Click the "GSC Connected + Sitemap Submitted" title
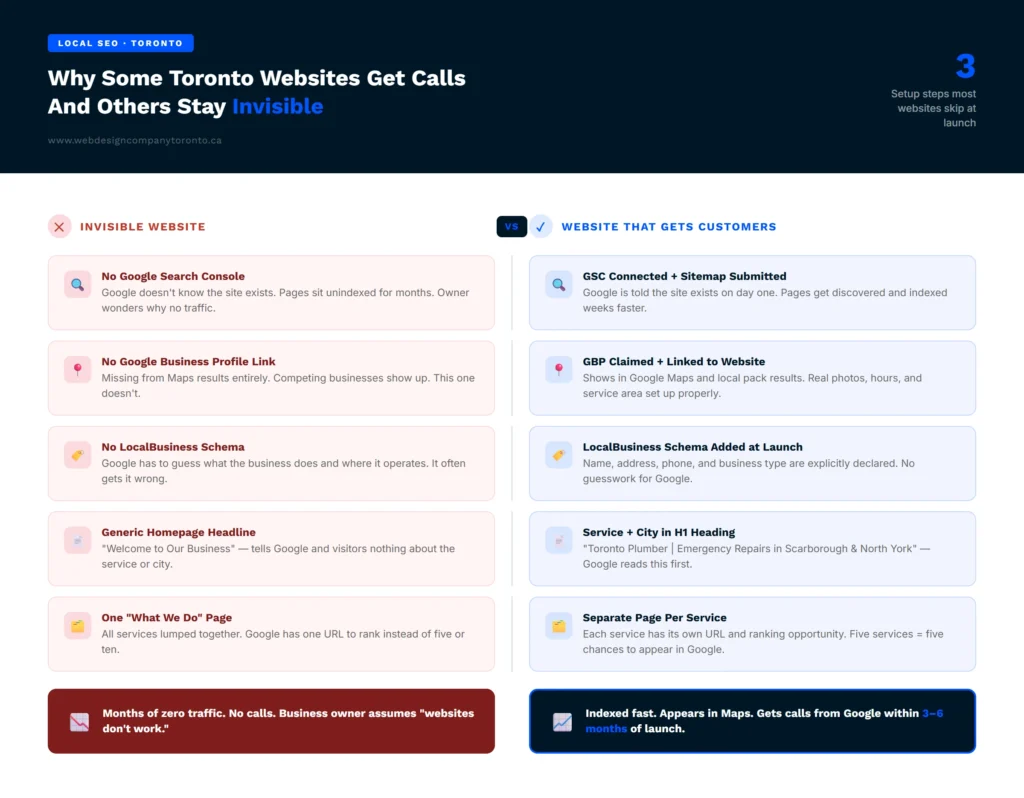This screenshot has width=1024, height=798. tap(684, 276)
